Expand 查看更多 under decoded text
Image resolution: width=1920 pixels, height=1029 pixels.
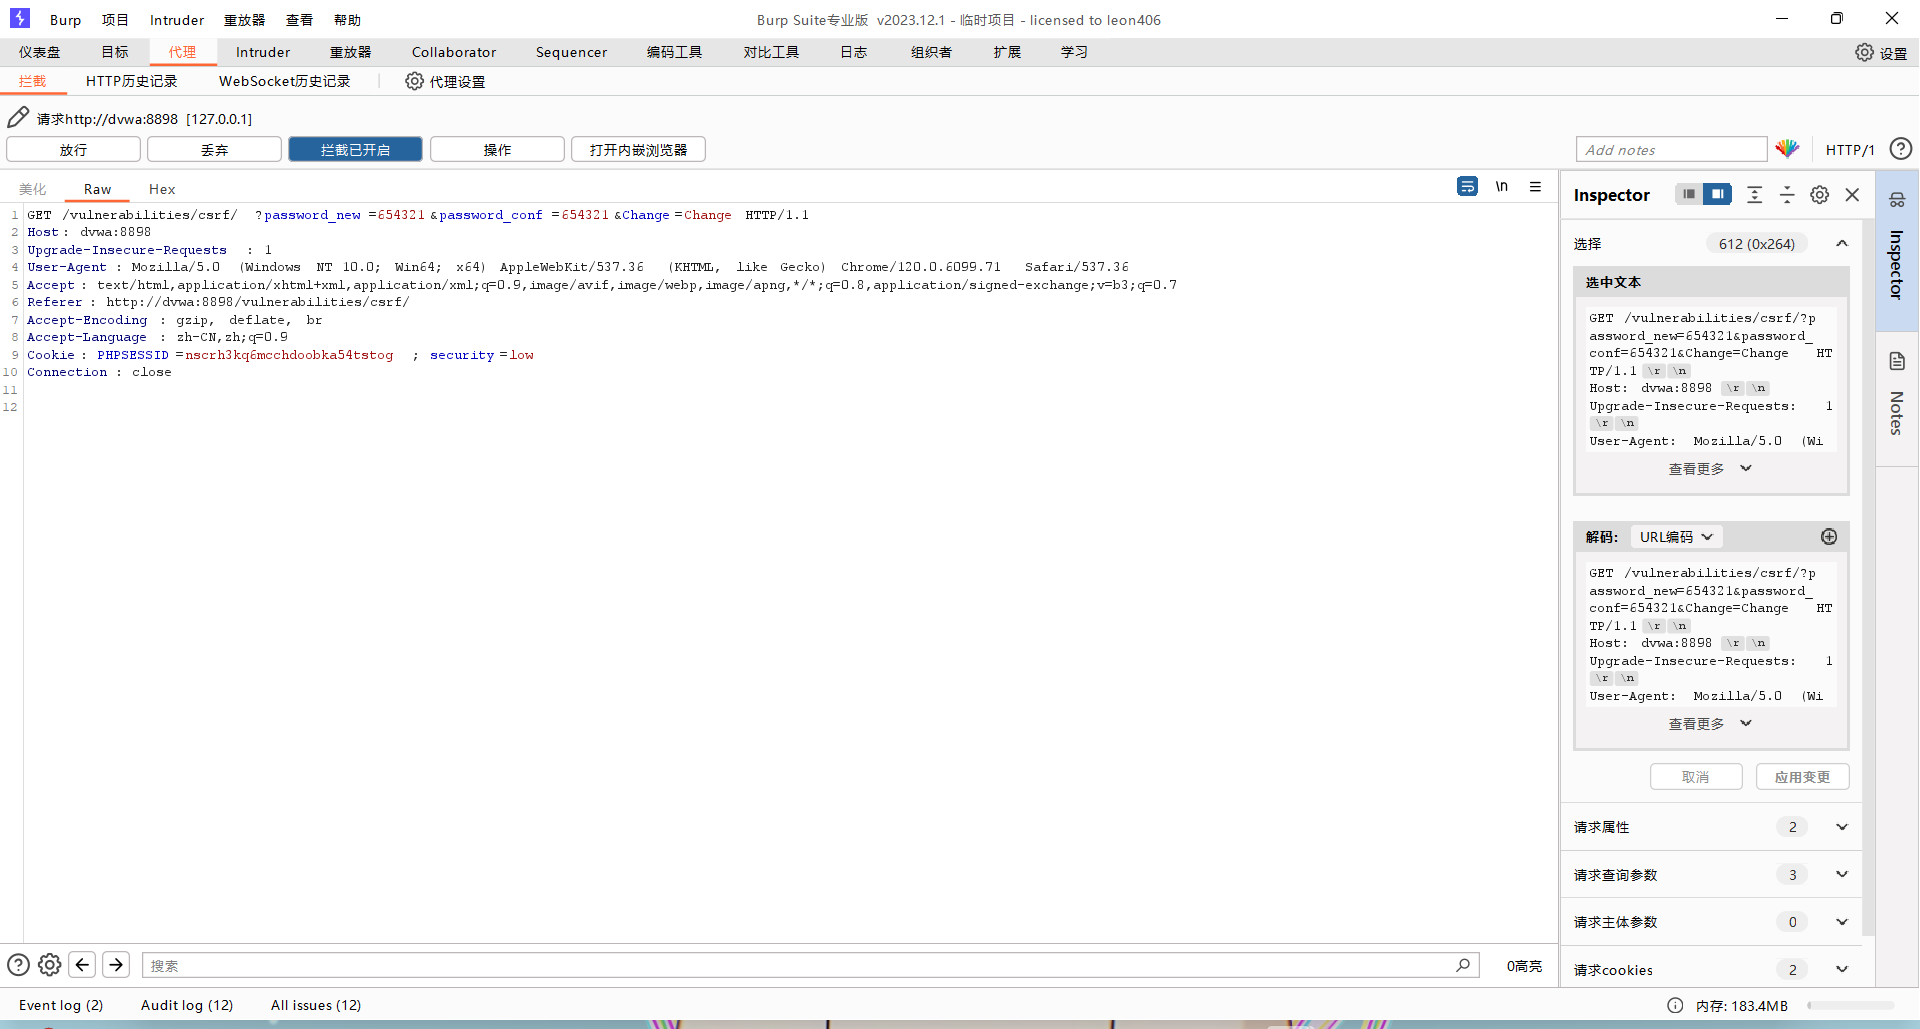1710,723
